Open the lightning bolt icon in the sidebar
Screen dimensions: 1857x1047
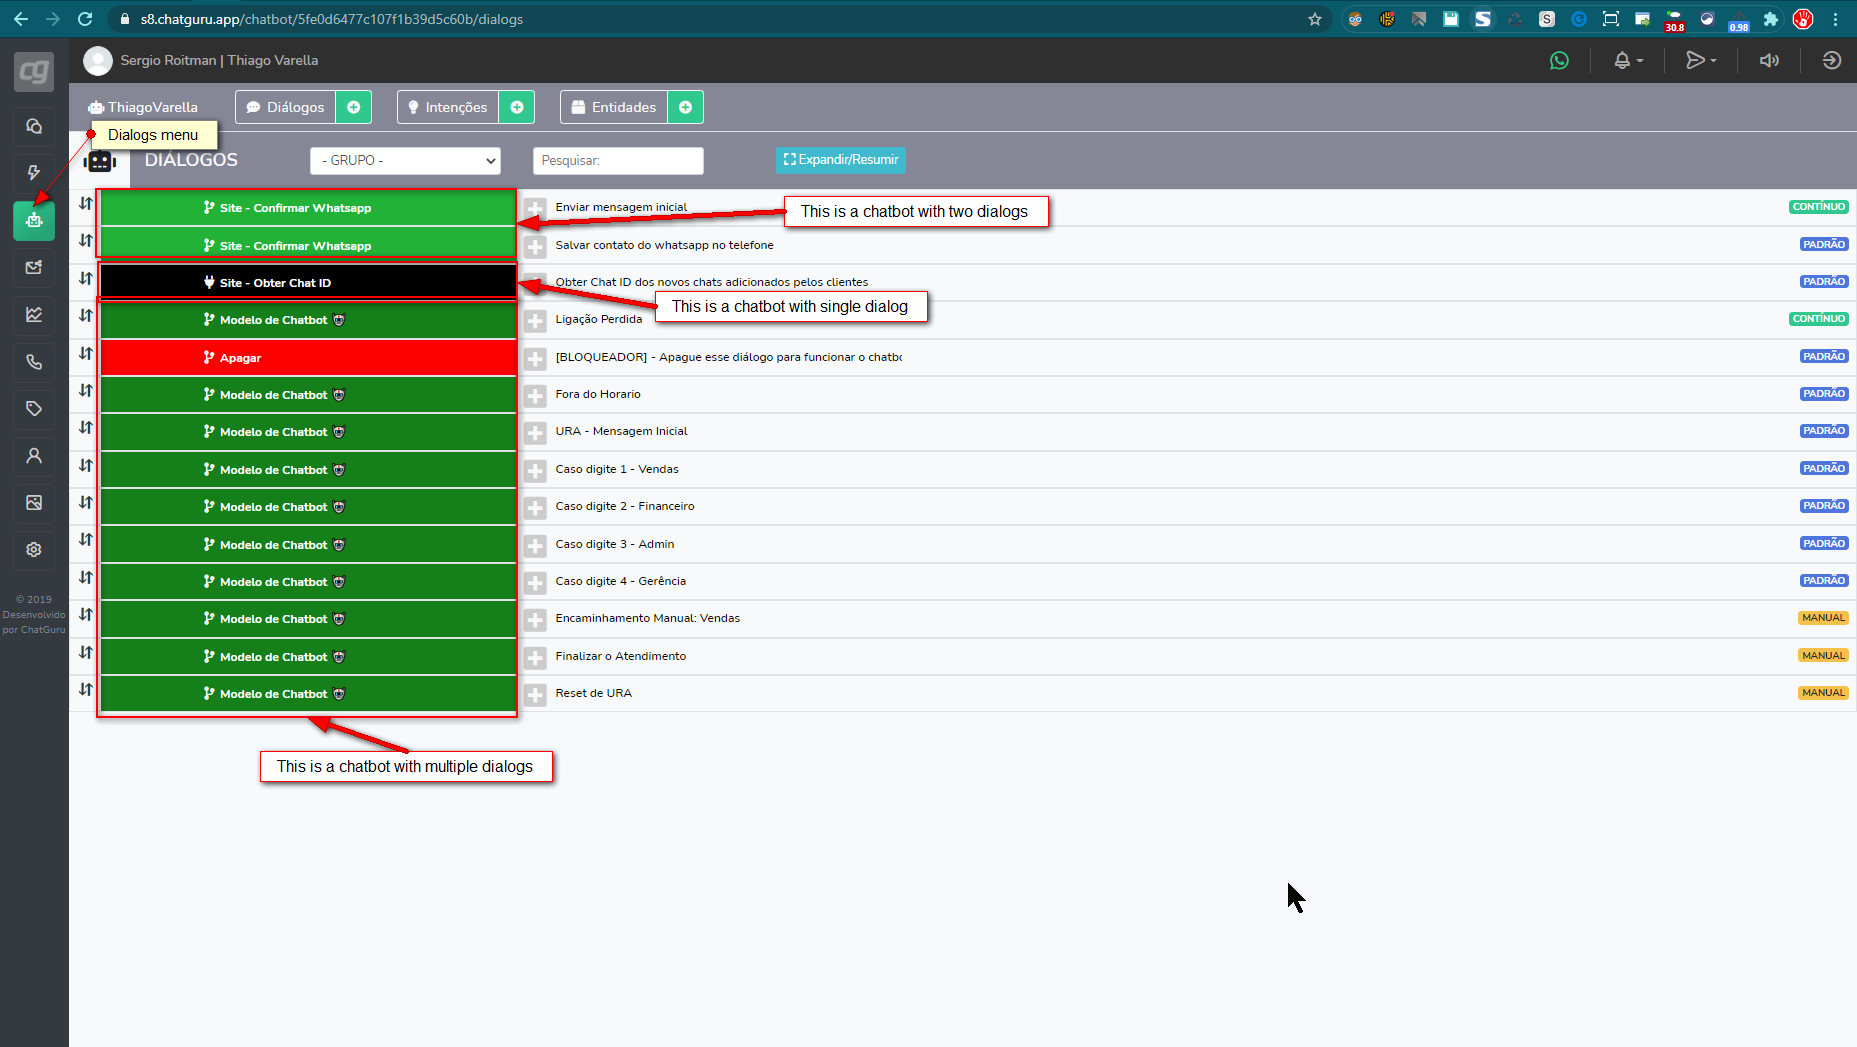click(x=34, y=173)
